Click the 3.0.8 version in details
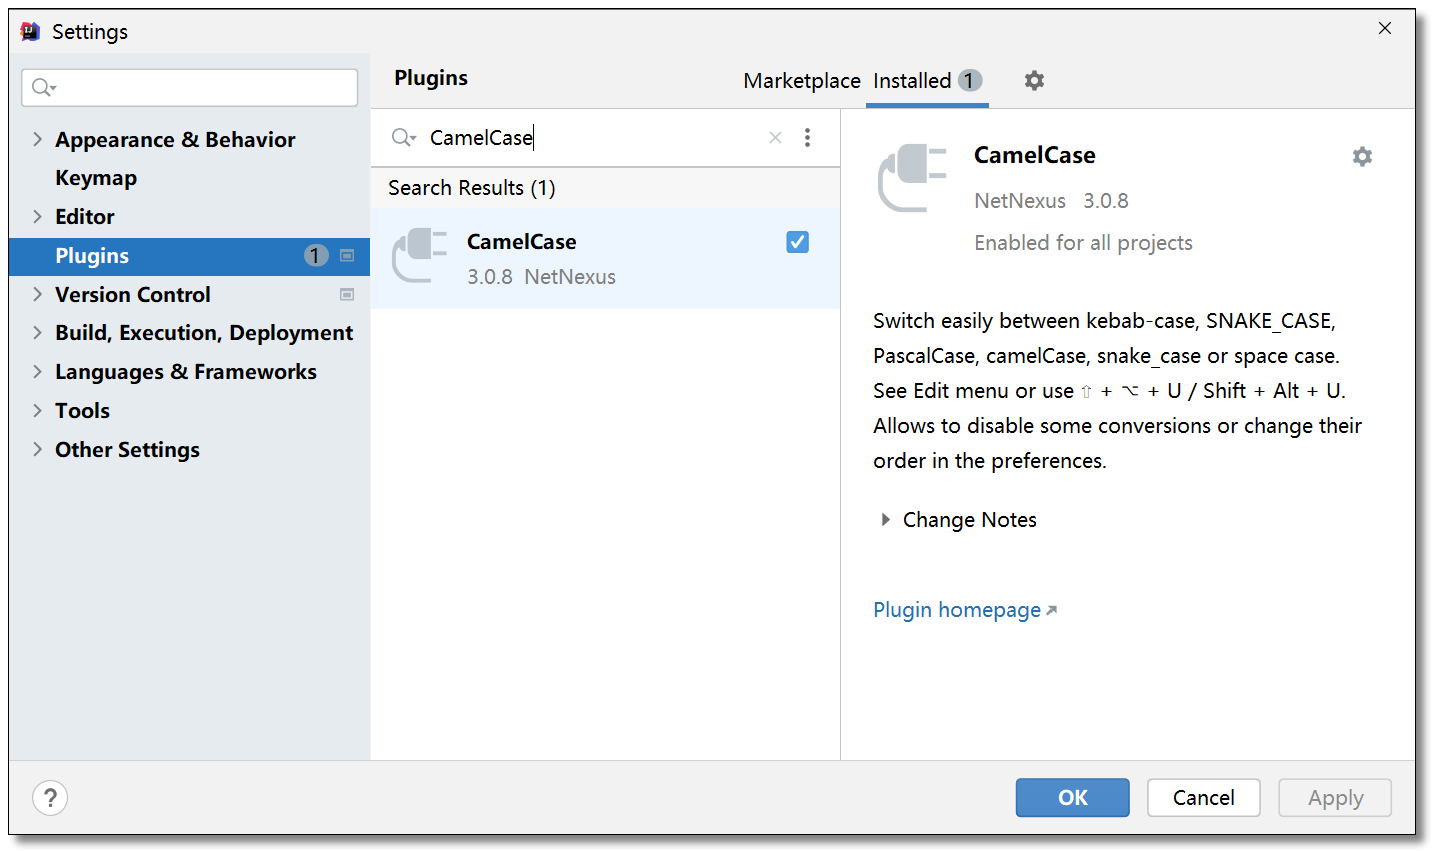This screenshot has height=851, width=1432. click(1106, 201)
